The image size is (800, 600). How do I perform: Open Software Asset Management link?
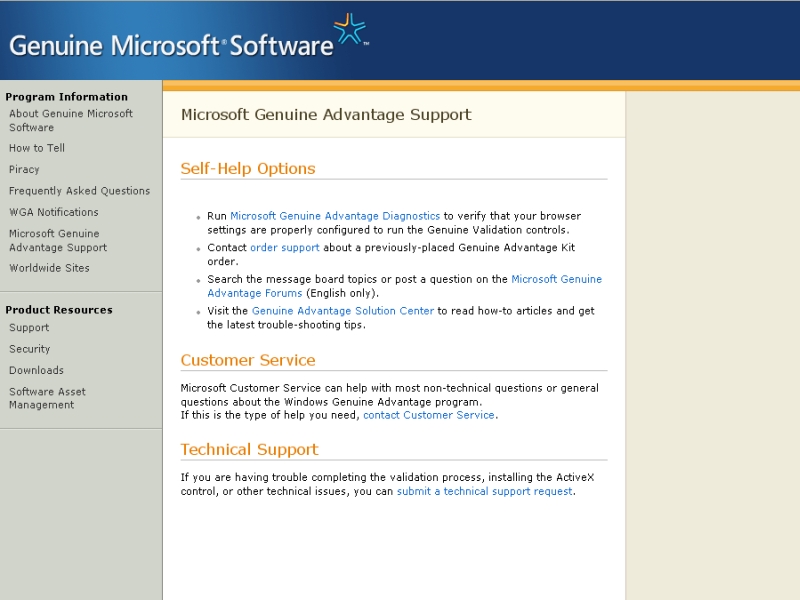click(47, 398)
